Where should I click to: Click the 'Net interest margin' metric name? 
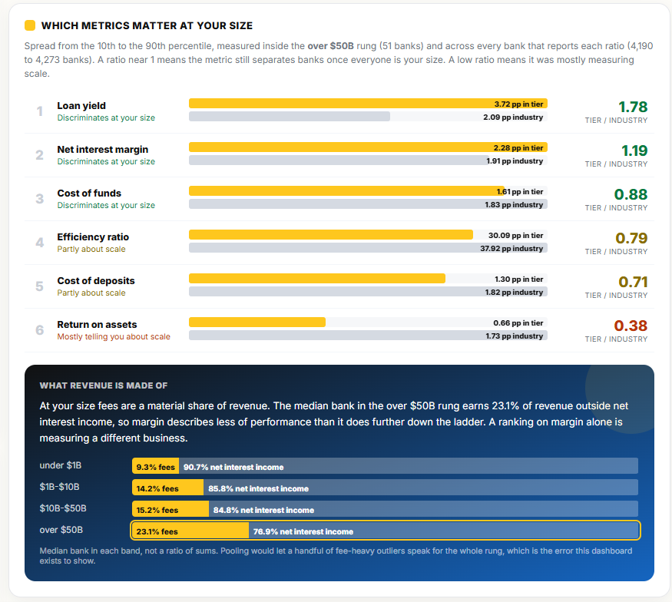[x=102, y=149]
